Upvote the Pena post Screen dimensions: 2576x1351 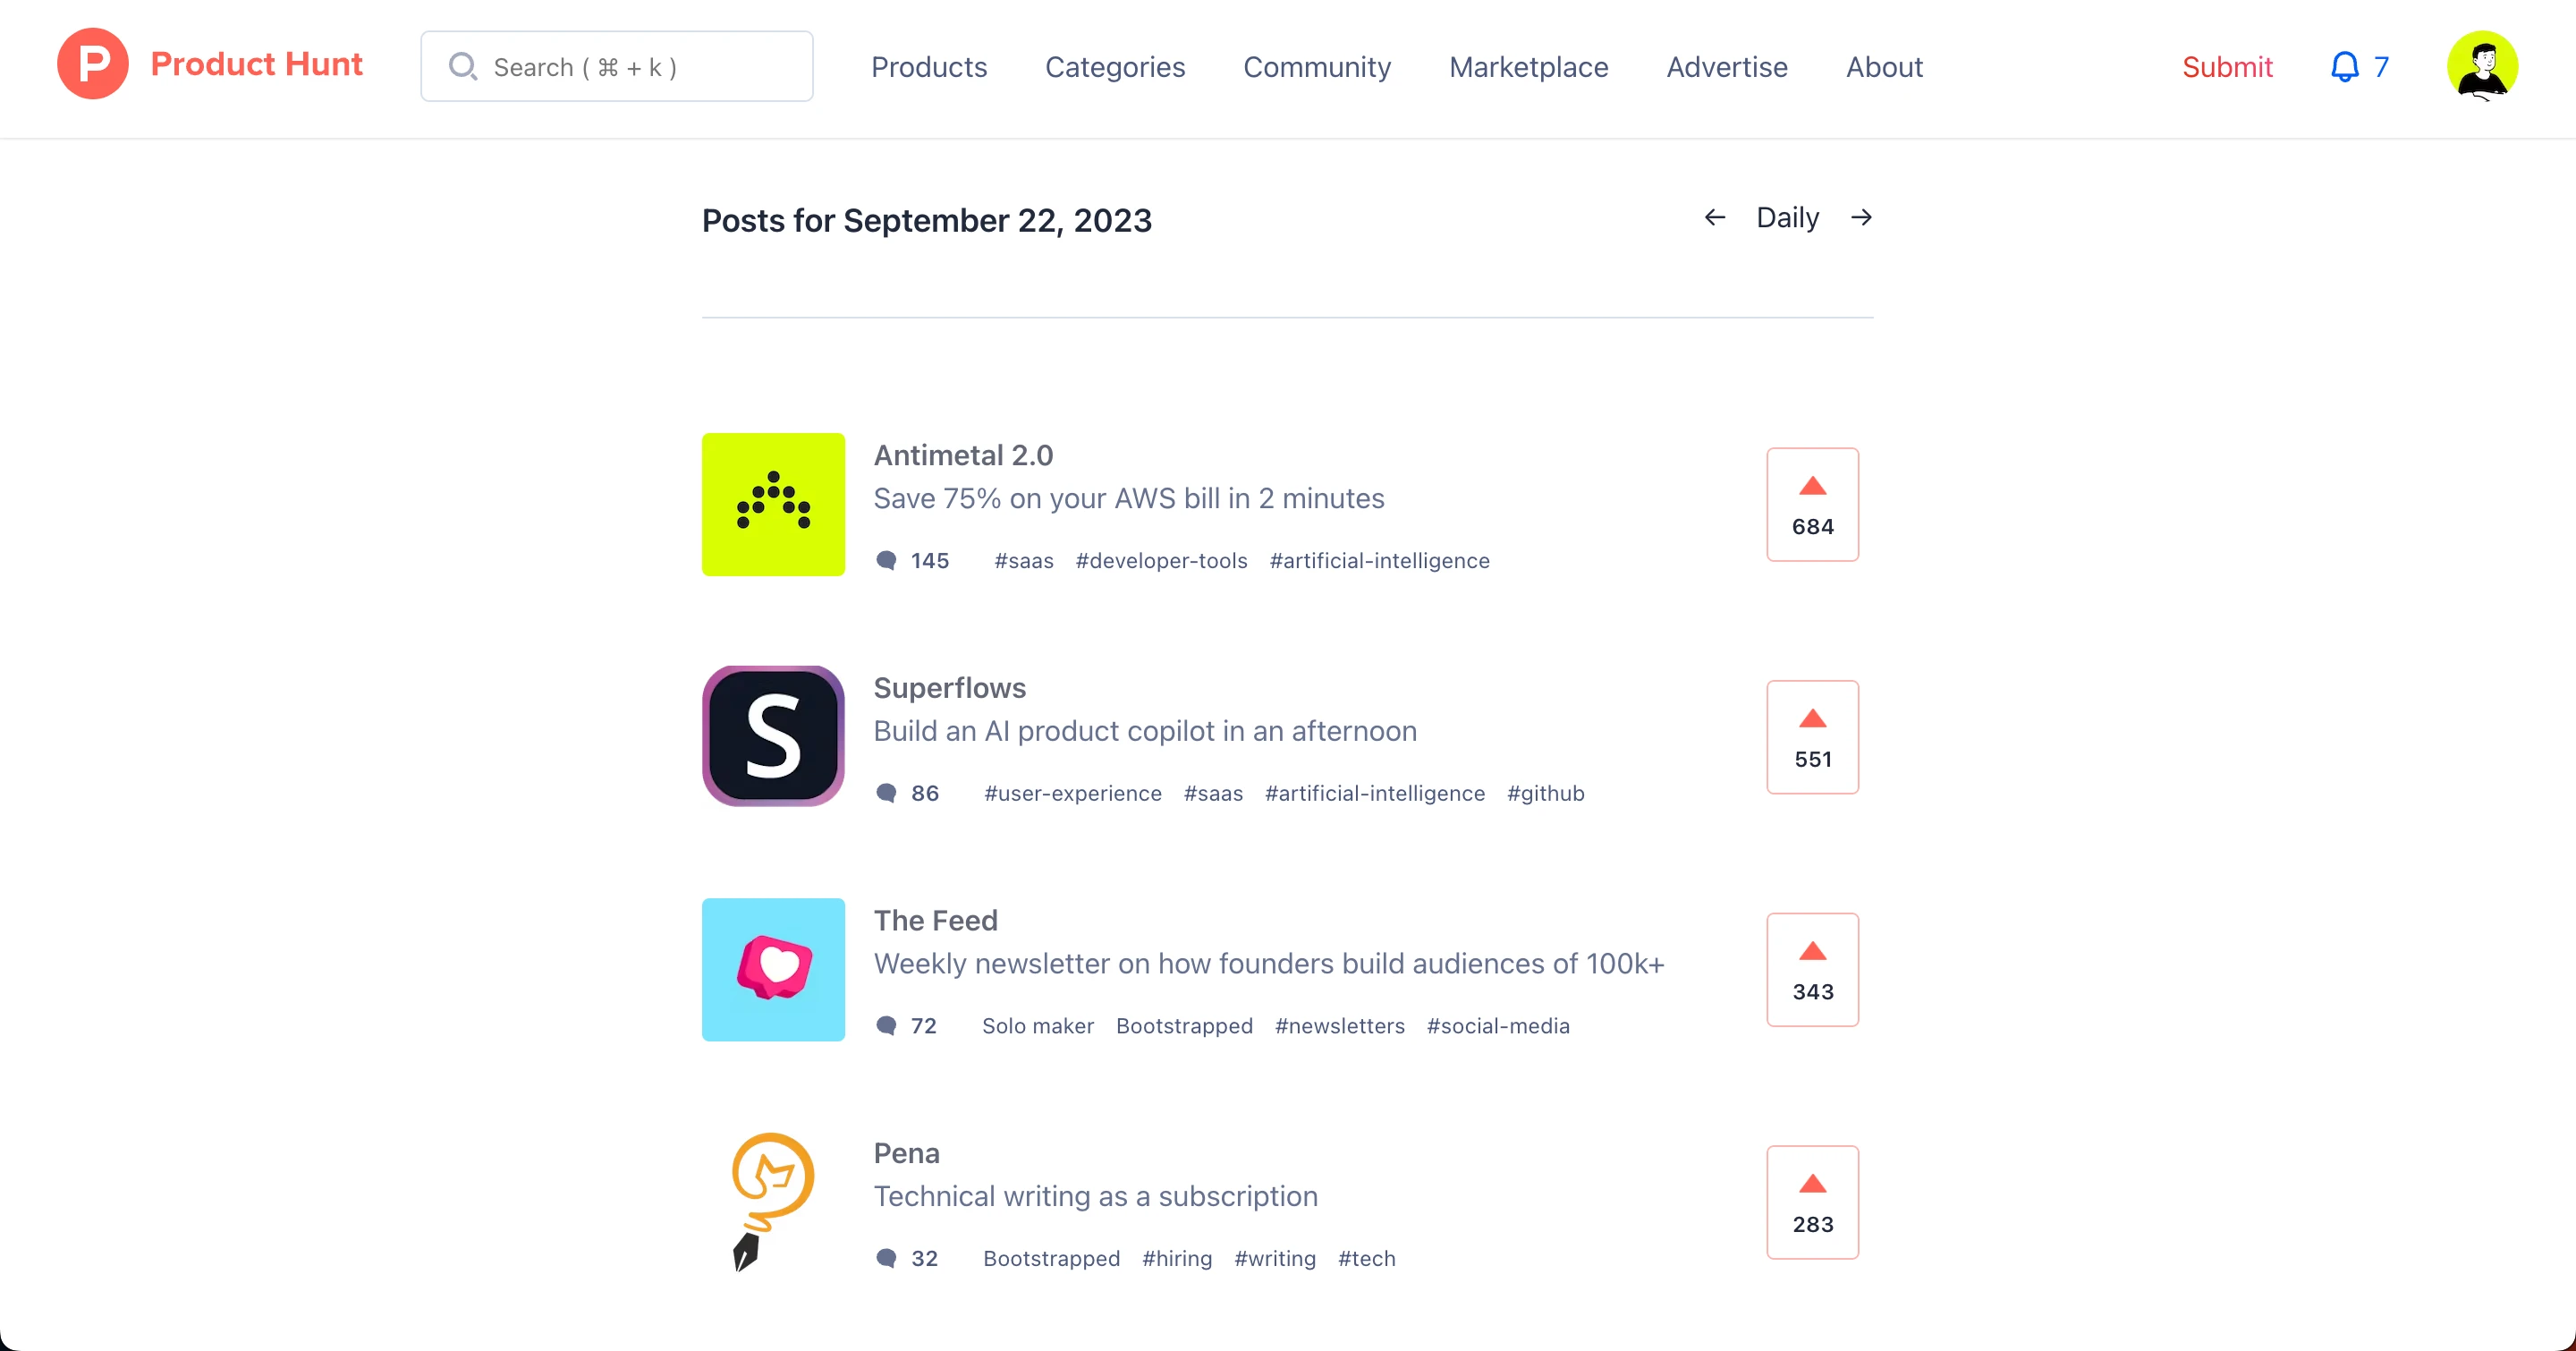(x=1812, y=1202)
